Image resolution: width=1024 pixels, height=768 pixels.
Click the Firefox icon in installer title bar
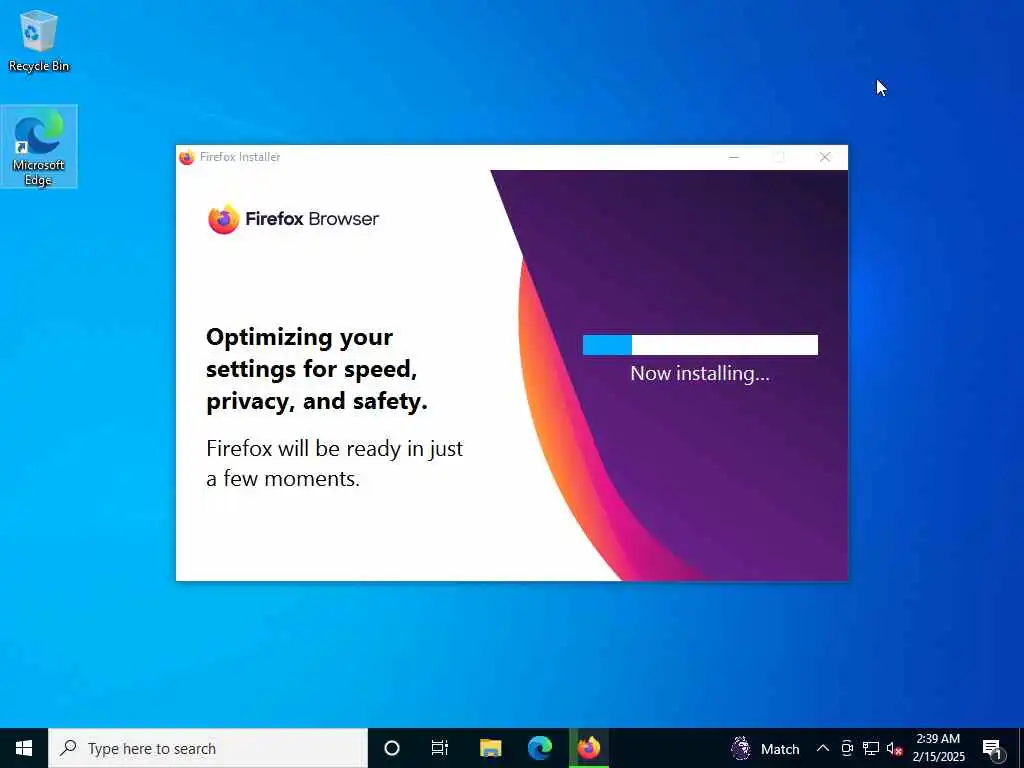pos(187,157)
